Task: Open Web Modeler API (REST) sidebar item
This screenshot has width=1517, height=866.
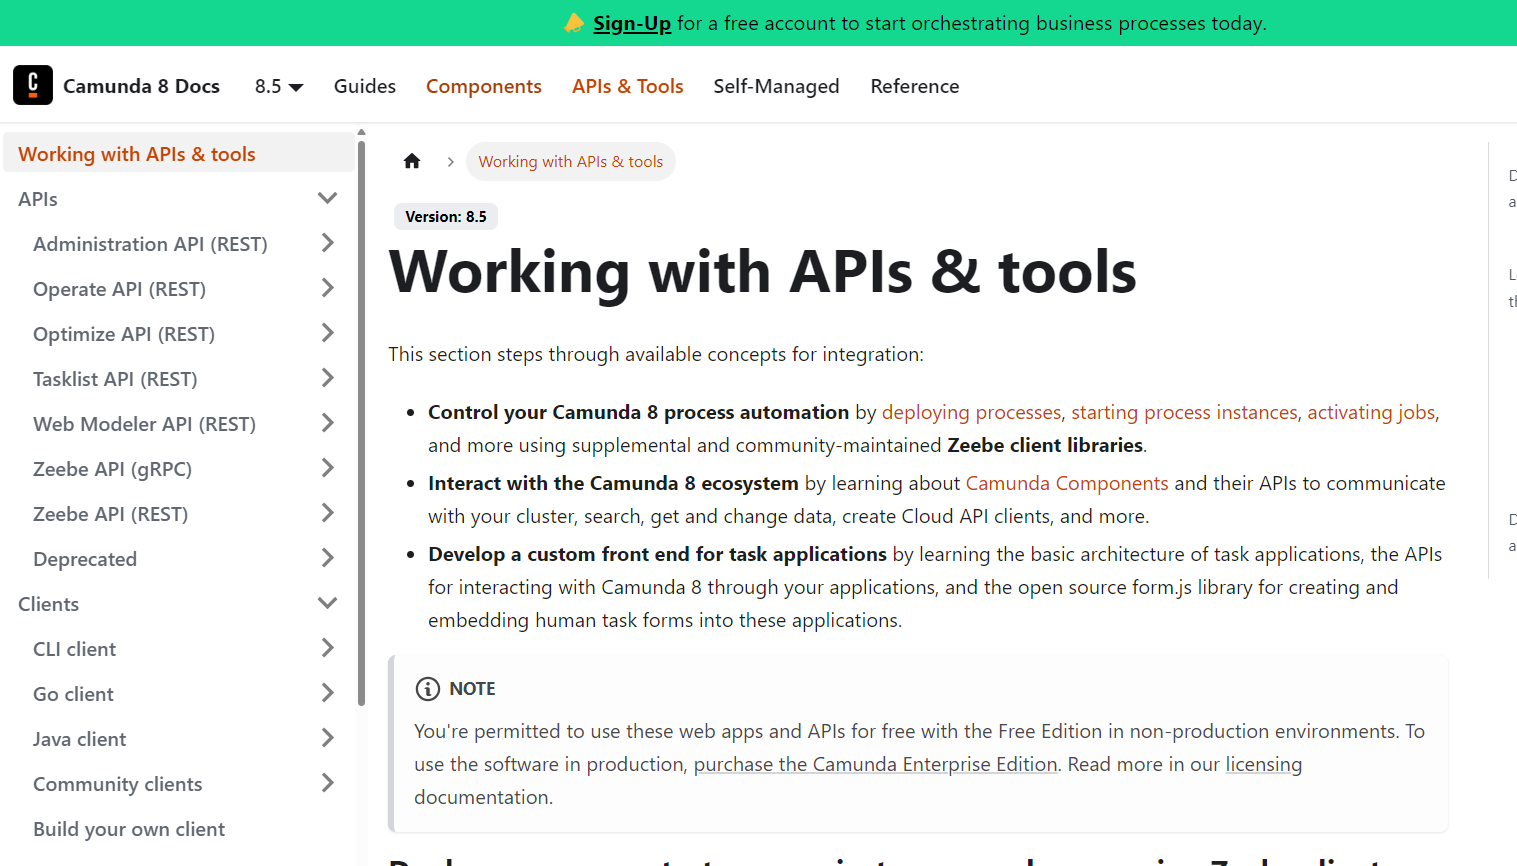Action: point(144,424)
